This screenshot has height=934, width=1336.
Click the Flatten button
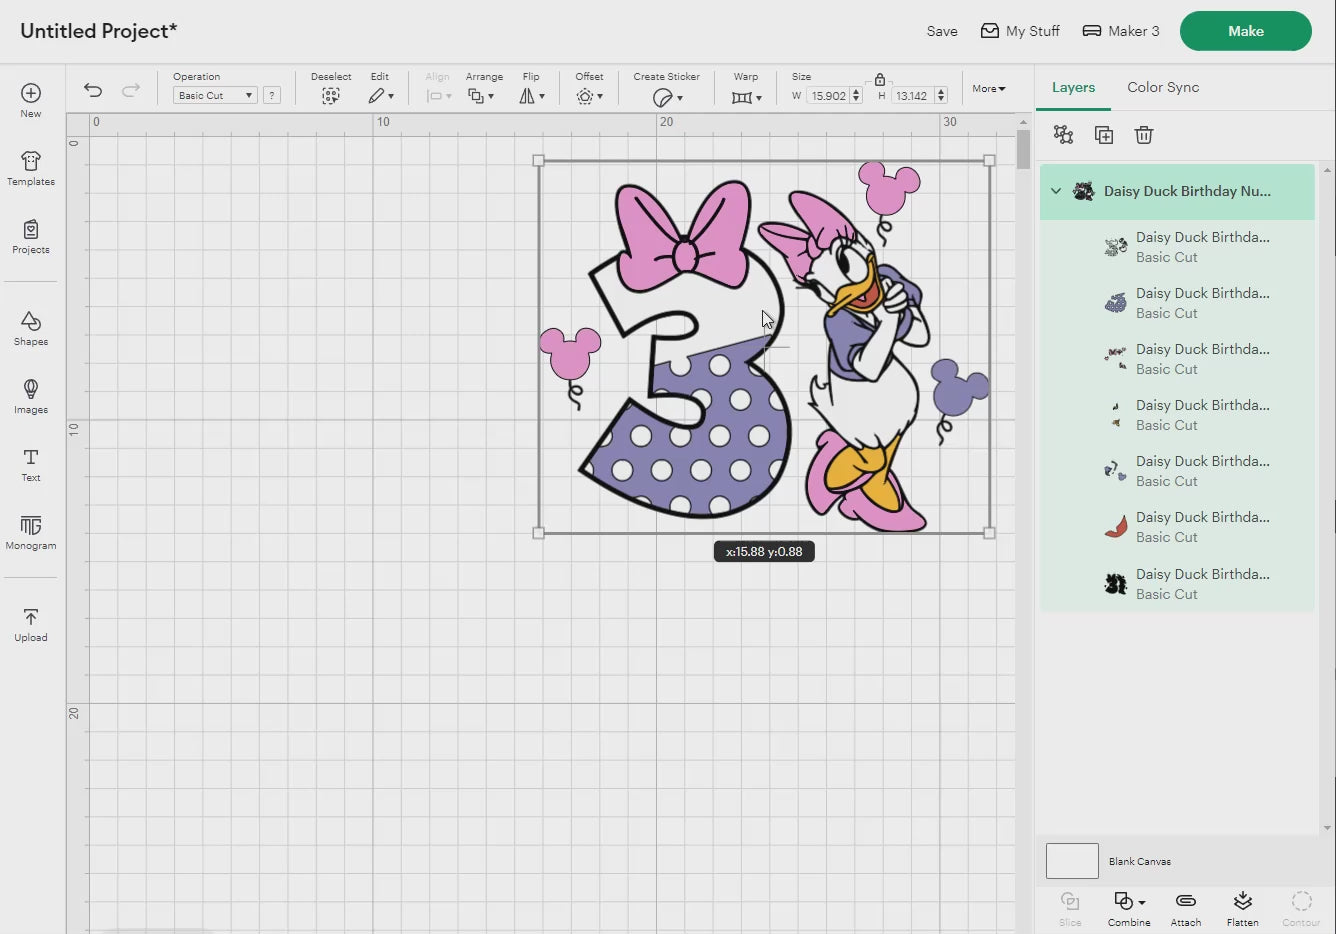click(x=1243, y=909)
